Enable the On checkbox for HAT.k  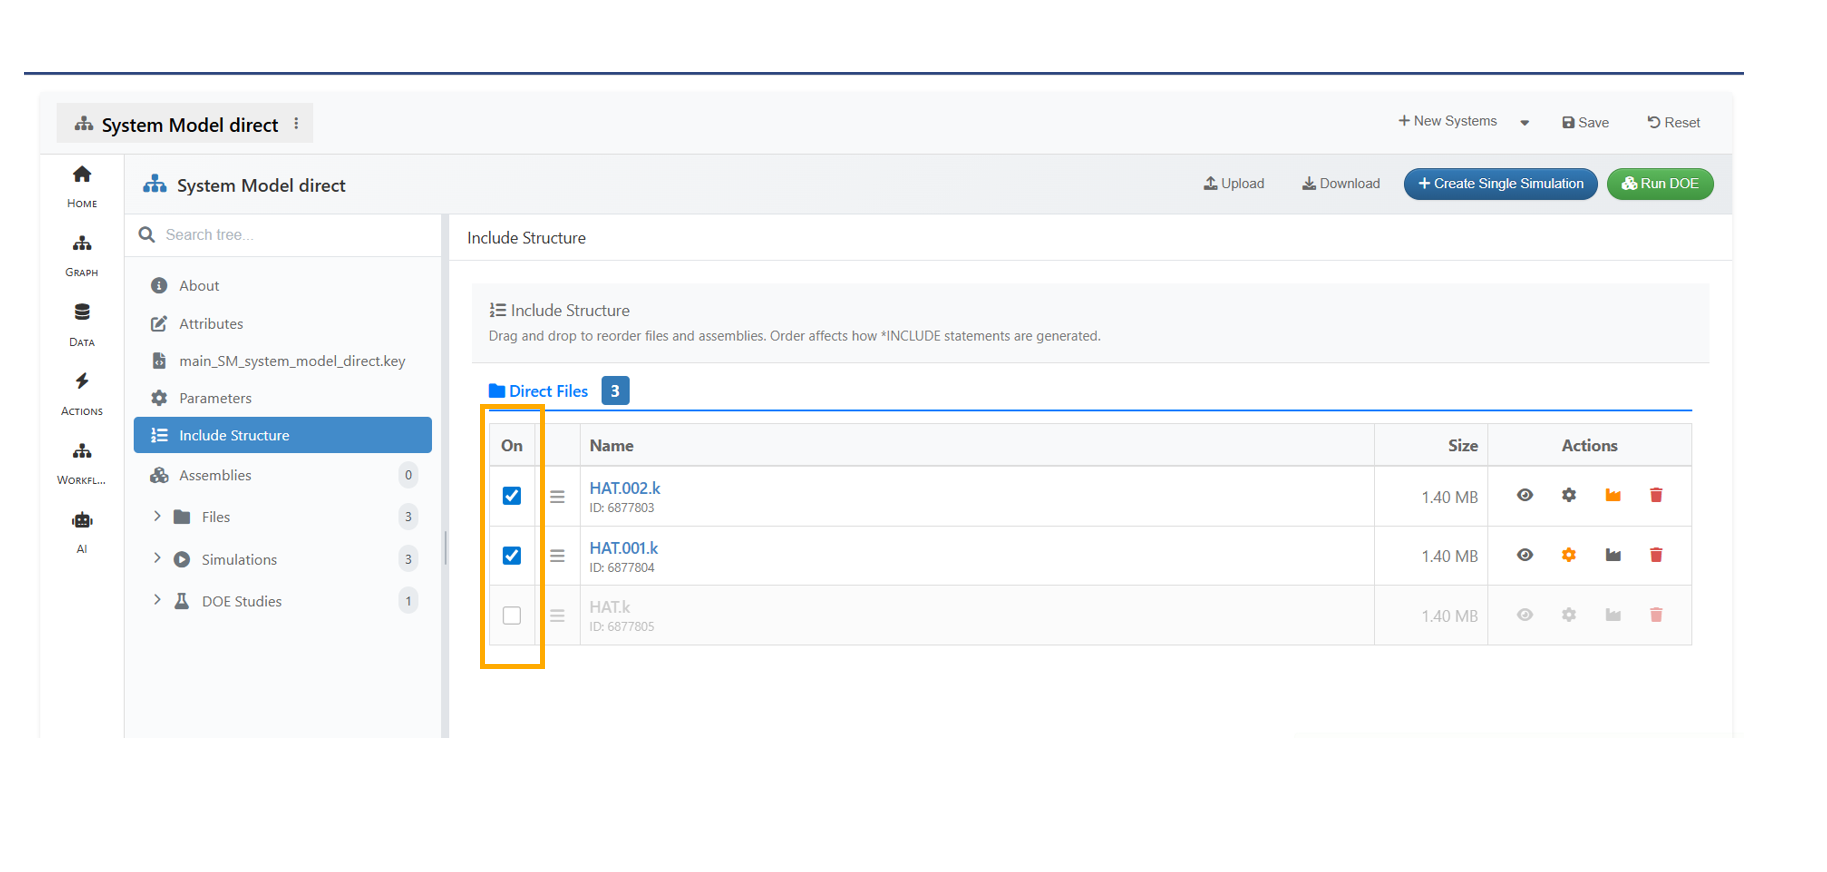[512, 616]
